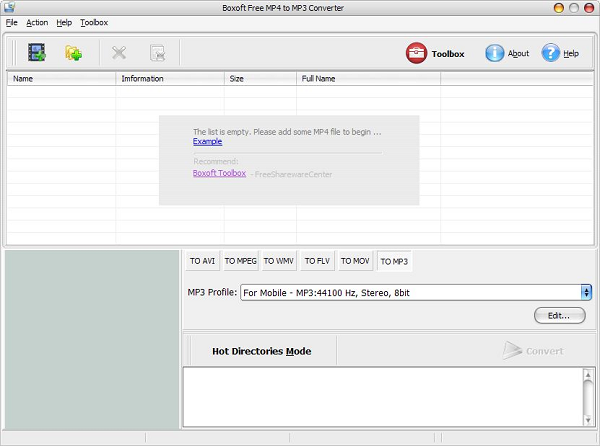Open the MP3 Profile dropdown arrow
The height and width of the screenshot is (446, 600).
point(586,293)
